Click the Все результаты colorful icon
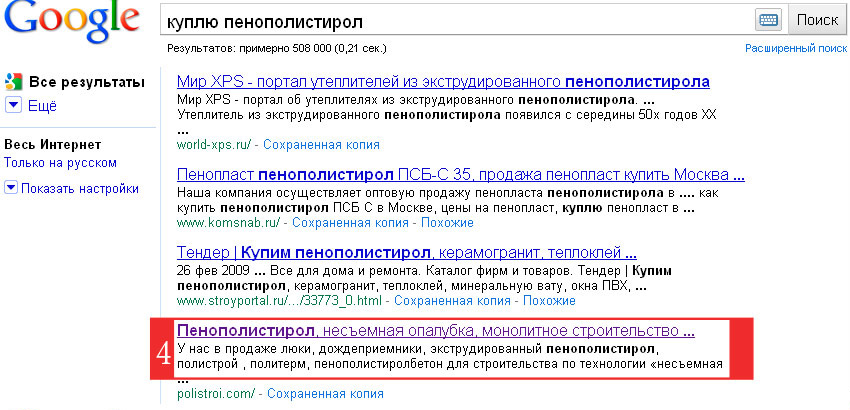This screenshot has width=850, height=410. (x=14, y=82)
